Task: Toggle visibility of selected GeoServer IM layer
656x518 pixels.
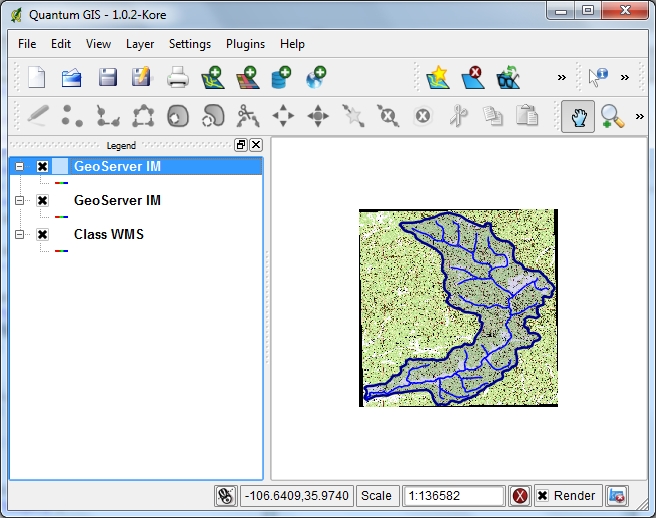Action: click(x=42, y=167)
